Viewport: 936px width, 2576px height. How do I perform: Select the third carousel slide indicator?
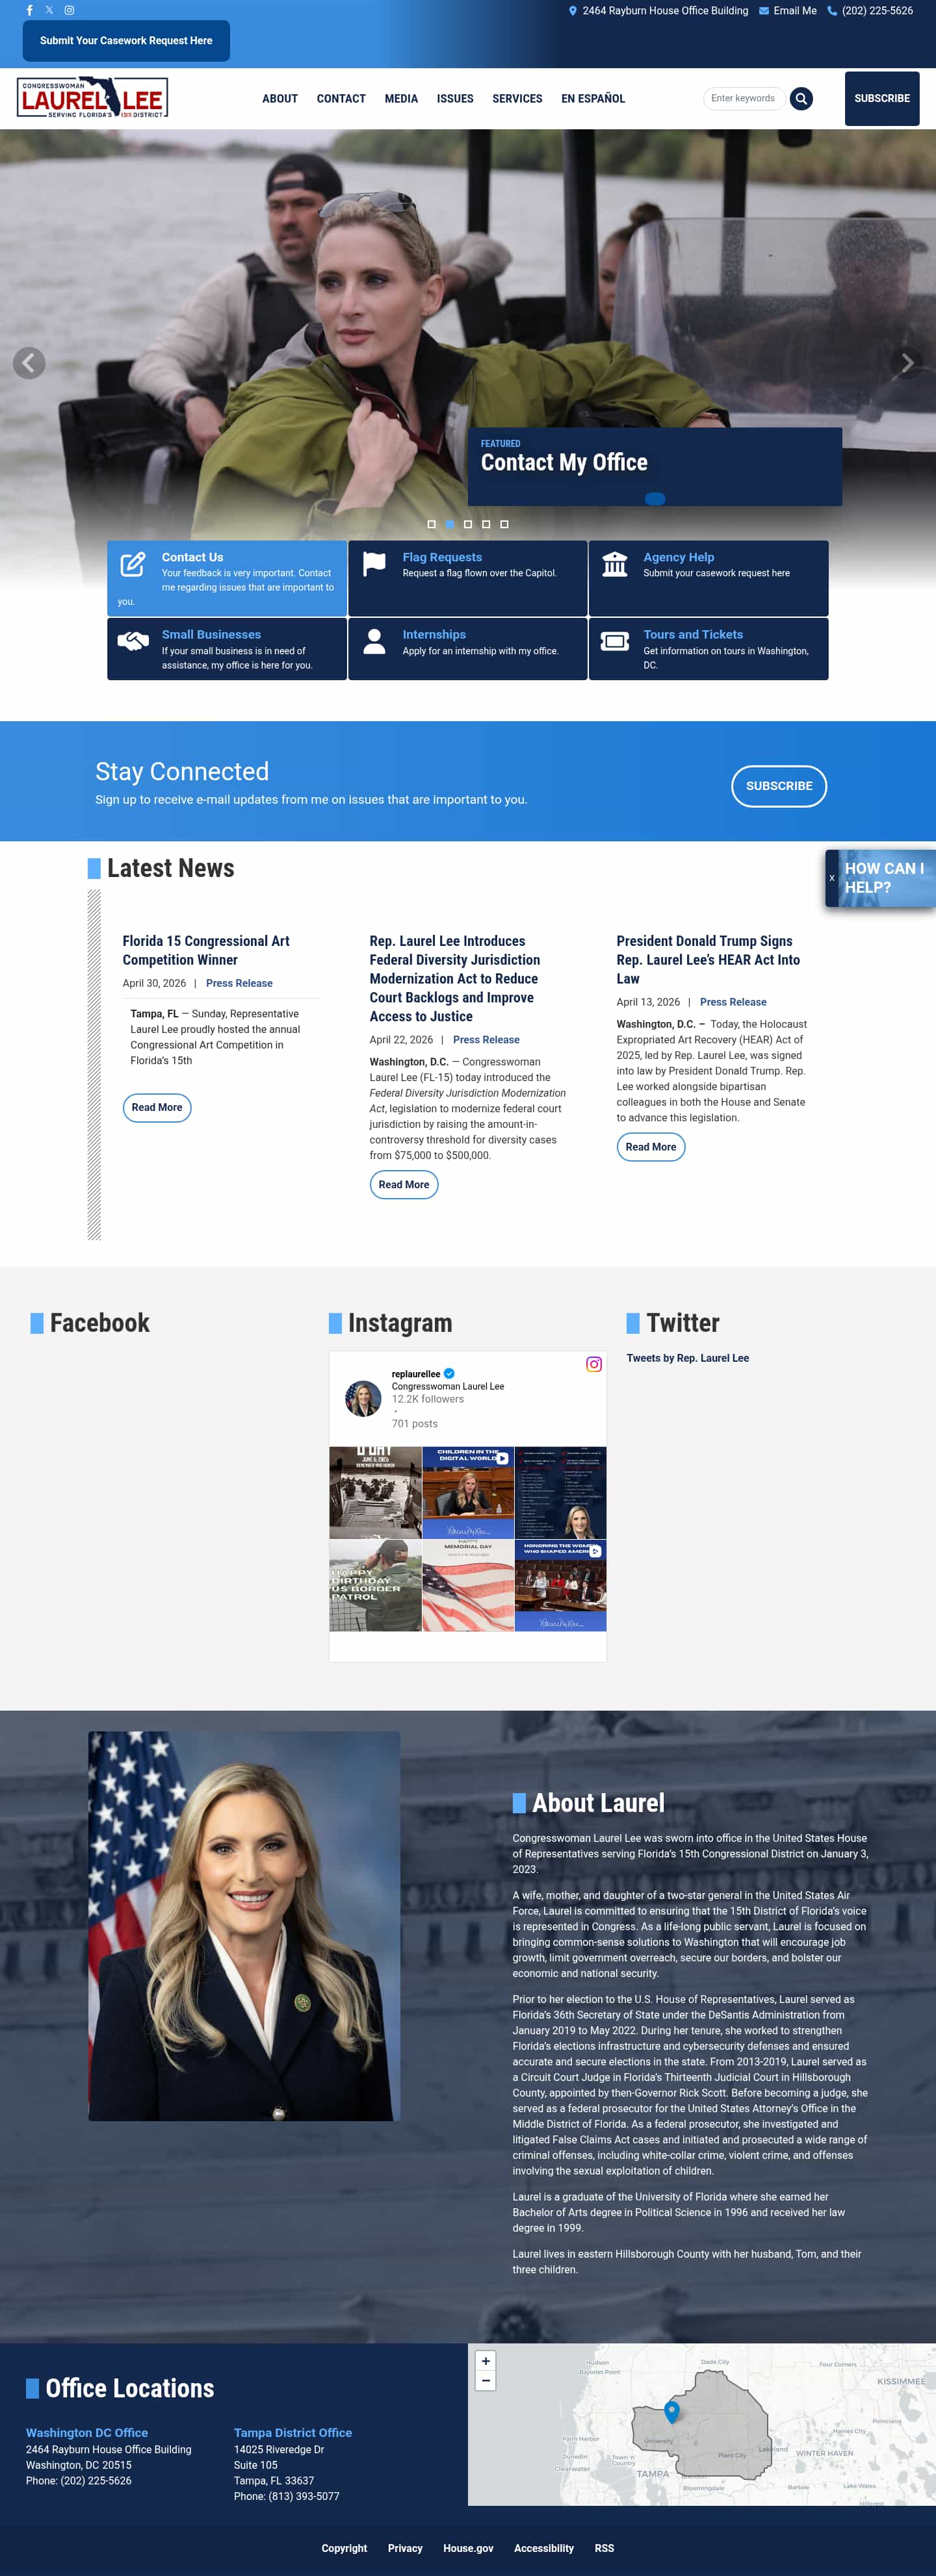coord(468,524)
